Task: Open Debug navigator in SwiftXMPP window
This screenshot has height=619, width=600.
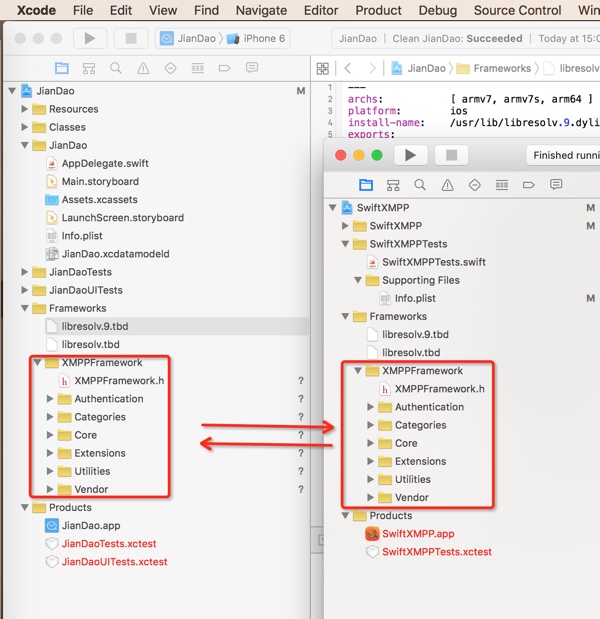Action: [x=502, y=185]
